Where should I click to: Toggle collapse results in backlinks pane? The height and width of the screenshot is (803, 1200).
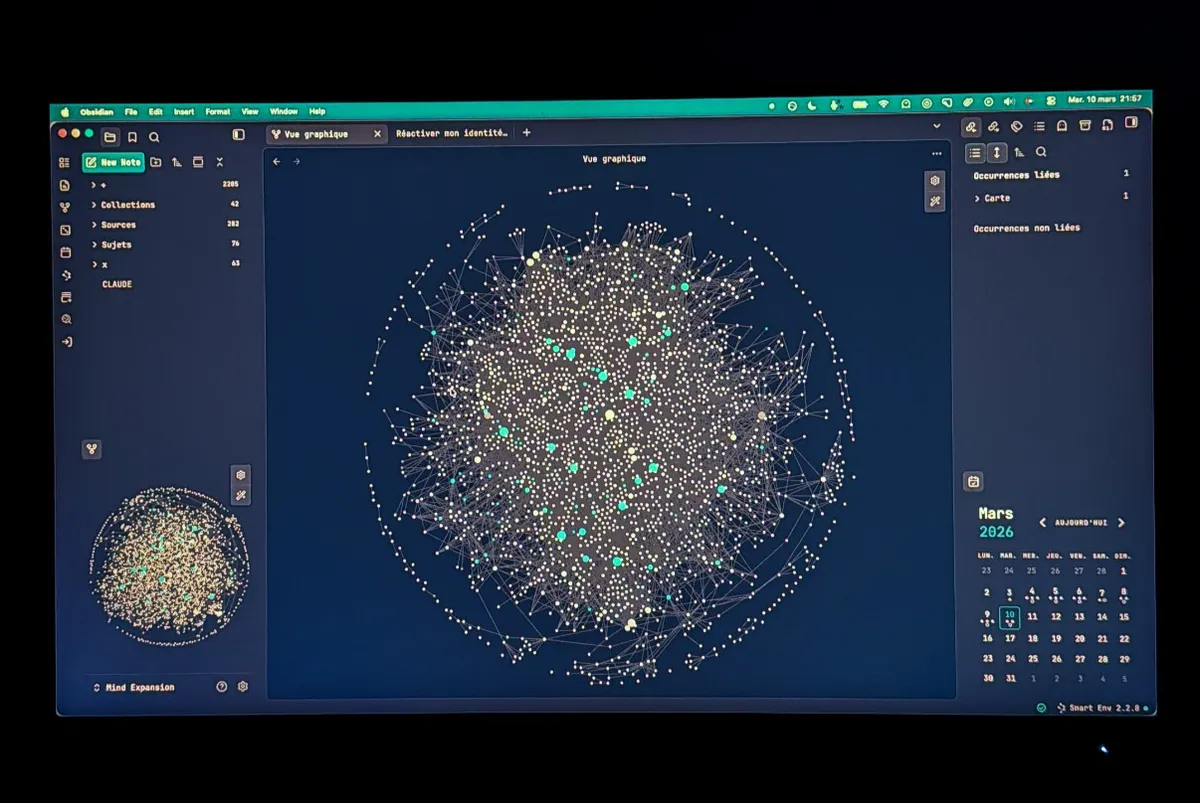974,153
